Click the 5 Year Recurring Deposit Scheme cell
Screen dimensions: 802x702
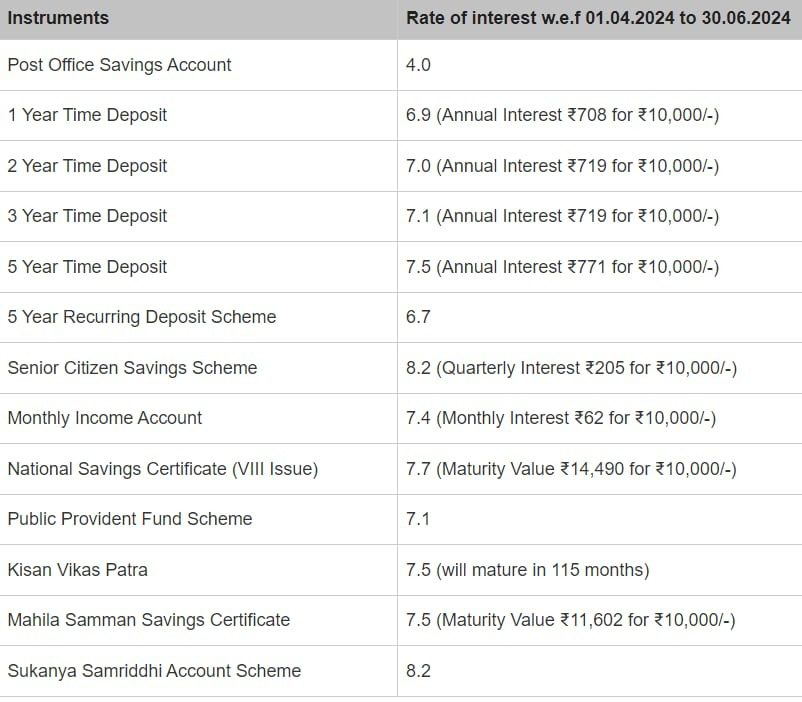[141, 317]
